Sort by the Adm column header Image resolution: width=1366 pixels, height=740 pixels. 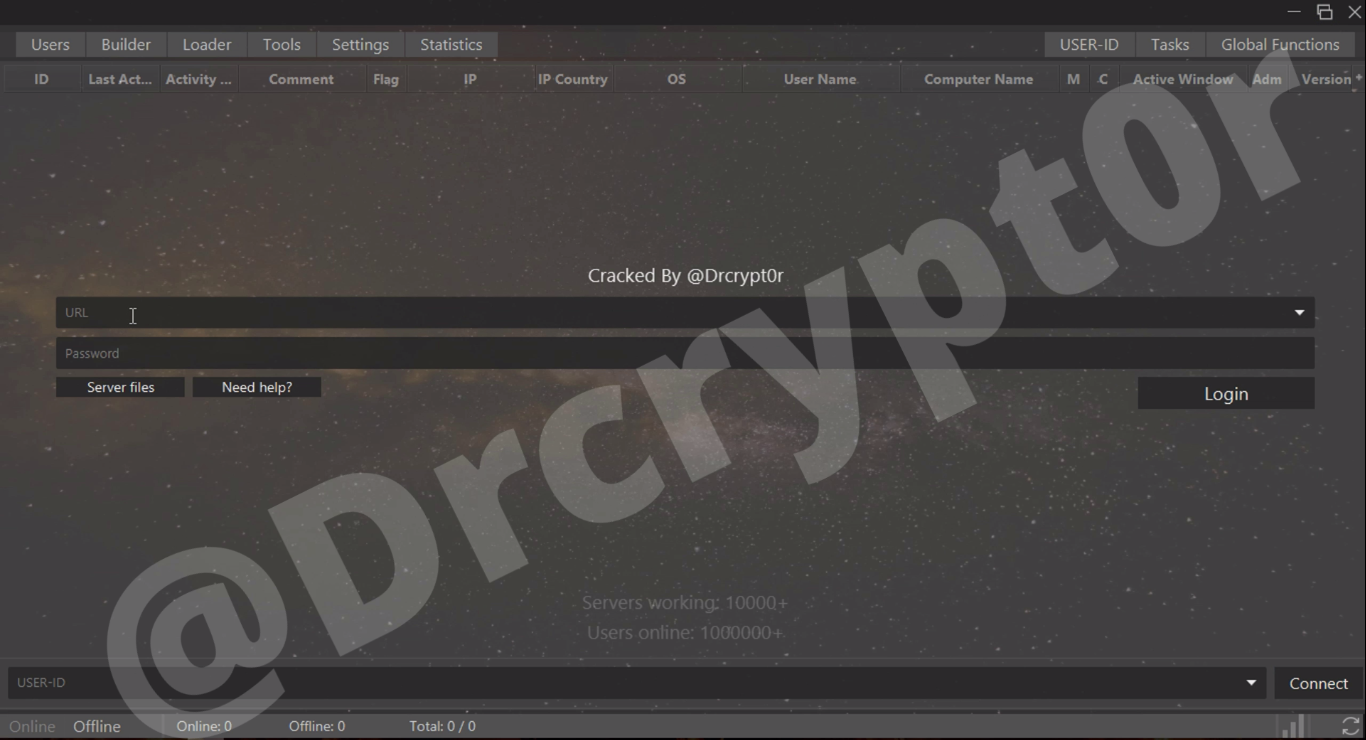coord(1267,79)
